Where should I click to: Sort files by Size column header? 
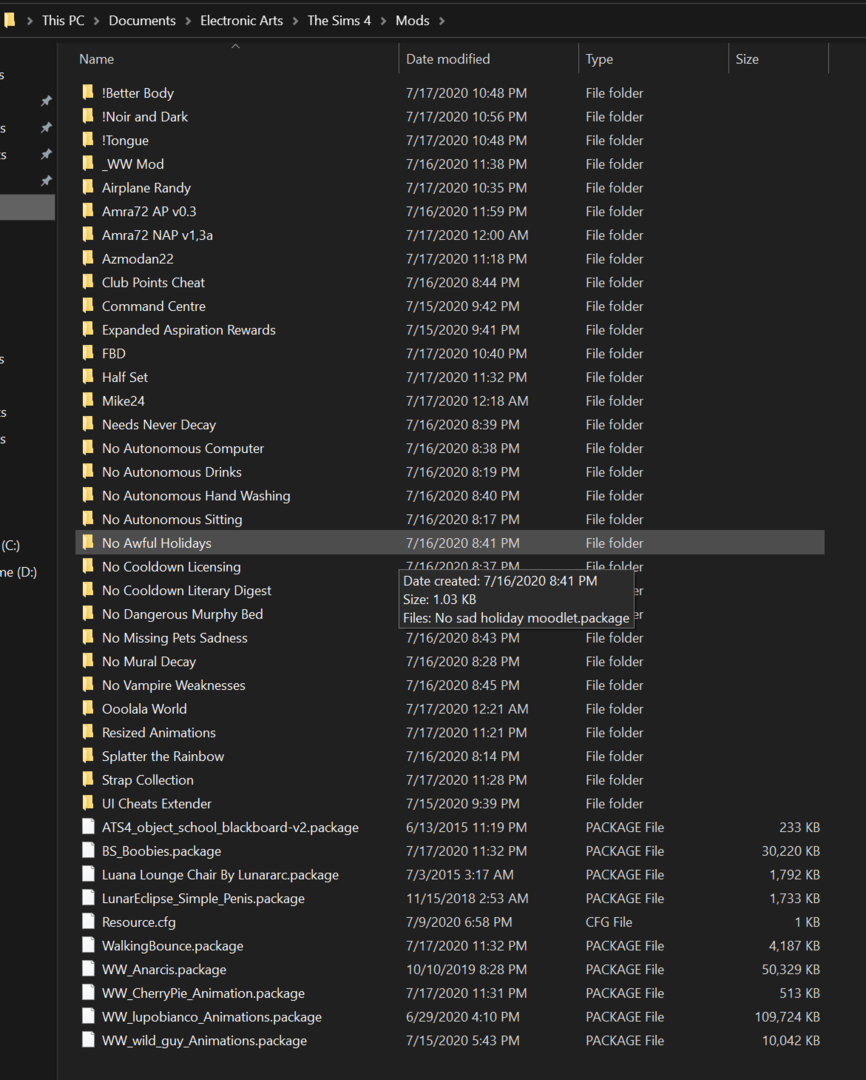coord(778,59)
